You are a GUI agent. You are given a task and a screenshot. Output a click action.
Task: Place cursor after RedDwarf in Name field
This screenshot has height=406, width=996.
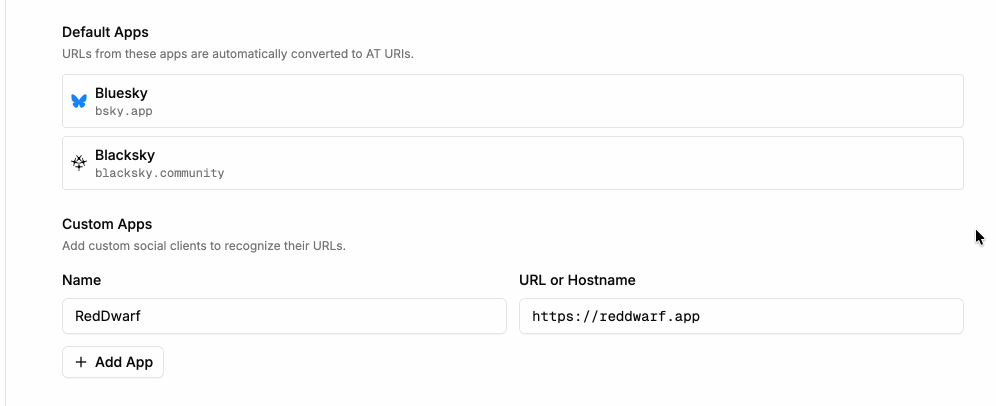pos(142,316)
